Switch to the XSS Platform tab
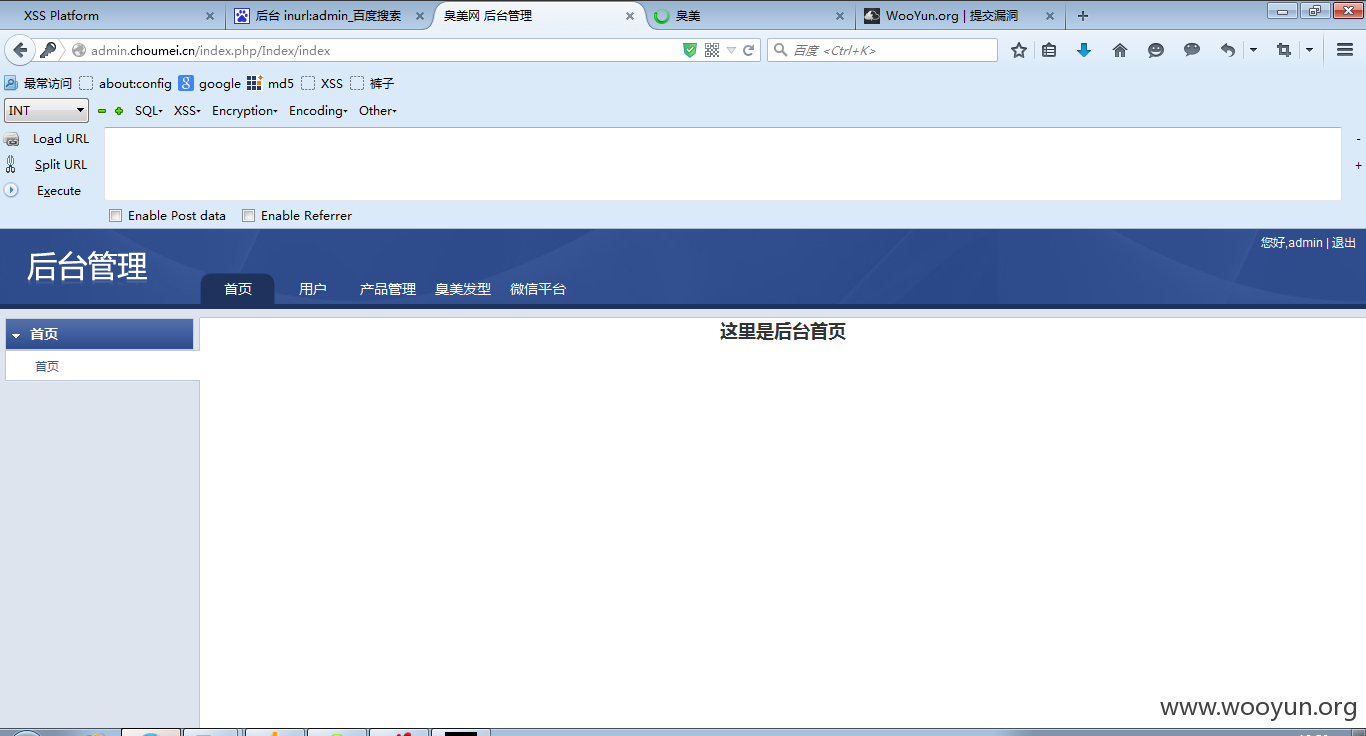1366x736 pixels. pos(110,16)
